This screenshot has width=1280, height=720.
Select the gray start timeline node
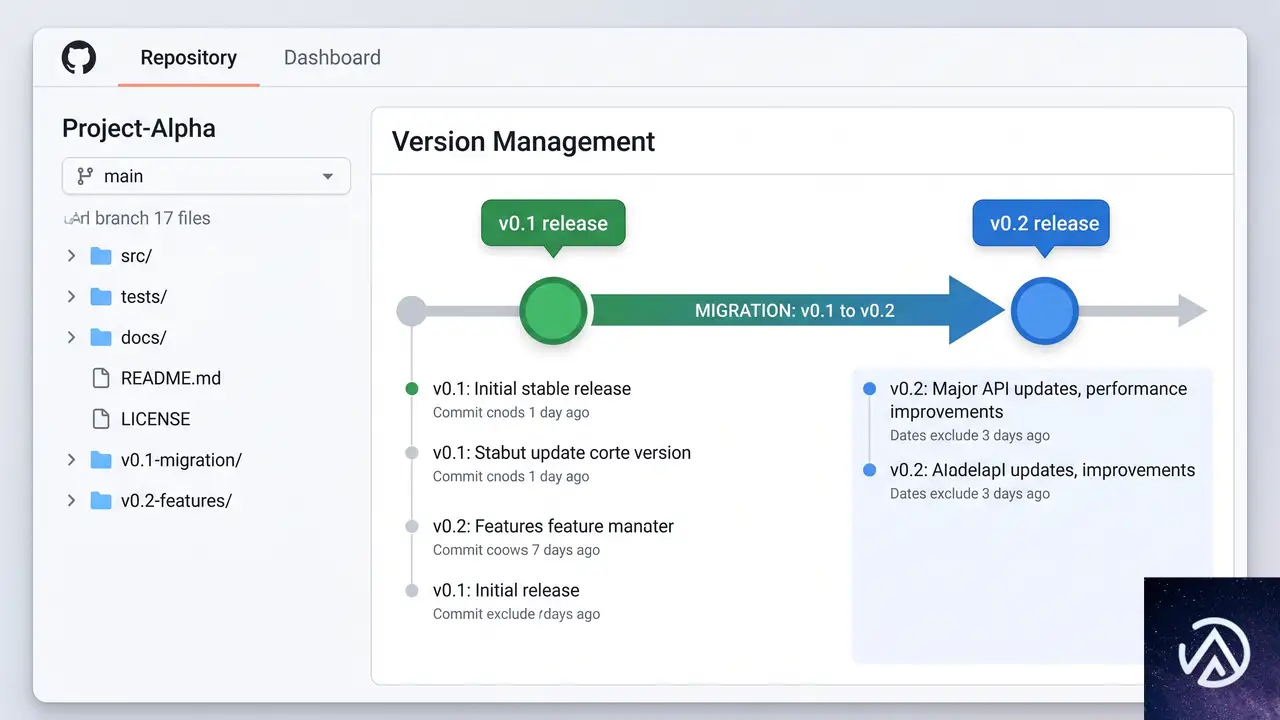pyautogui.click(x=411, y=311)
